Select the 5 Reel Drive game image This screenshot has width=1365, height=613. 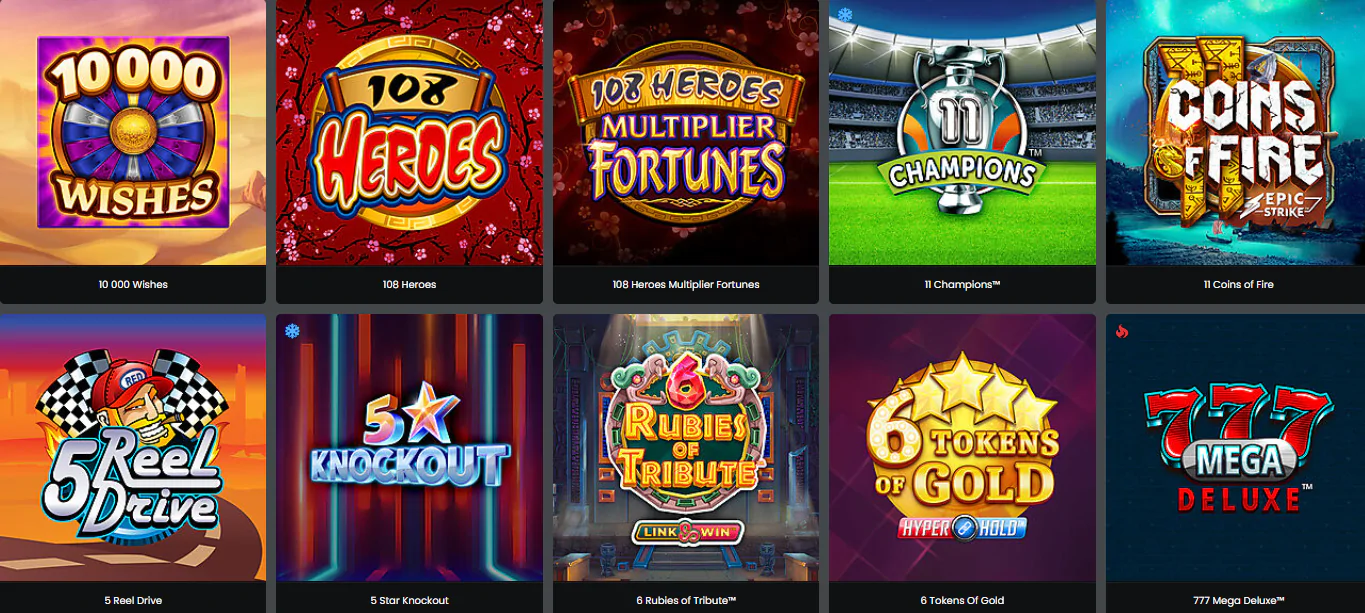point(133,448)
